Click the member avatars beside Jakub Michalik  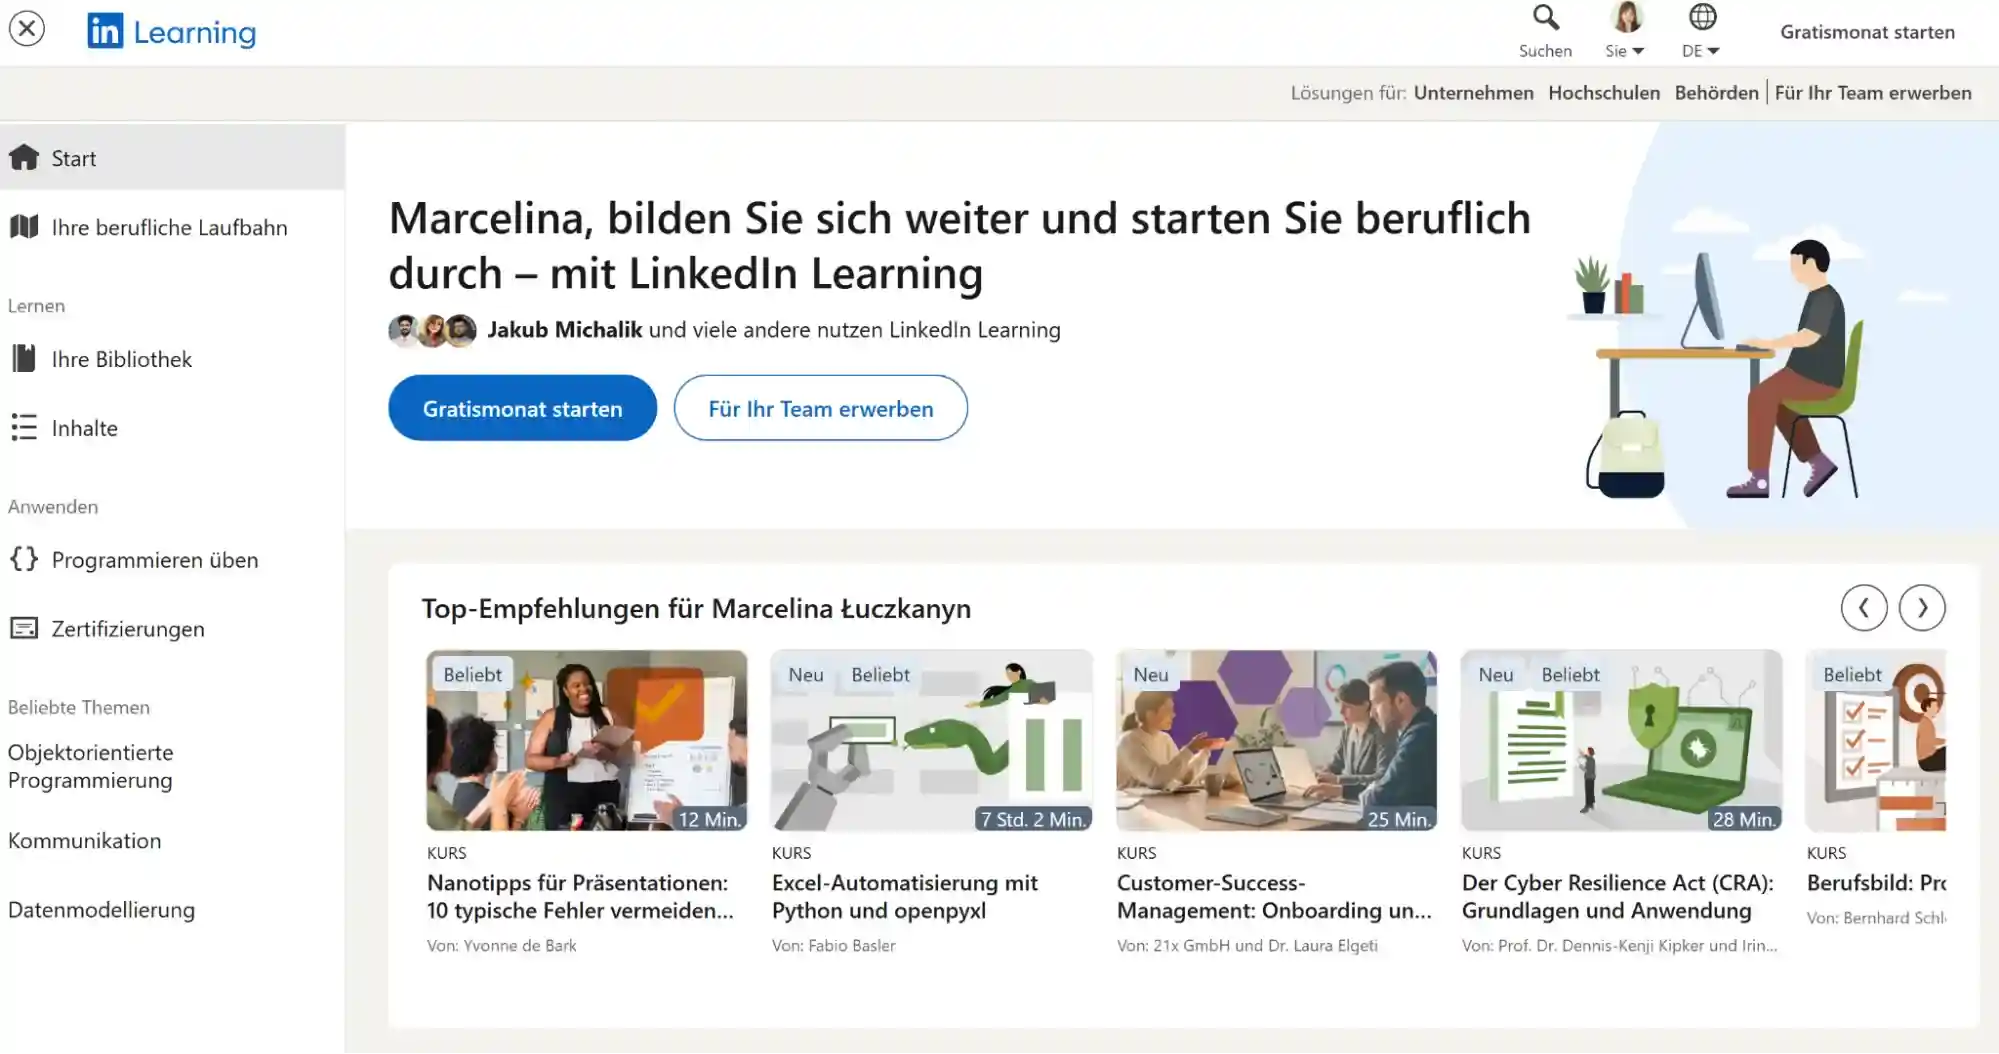pyautogui.click(x=432, y=330)
